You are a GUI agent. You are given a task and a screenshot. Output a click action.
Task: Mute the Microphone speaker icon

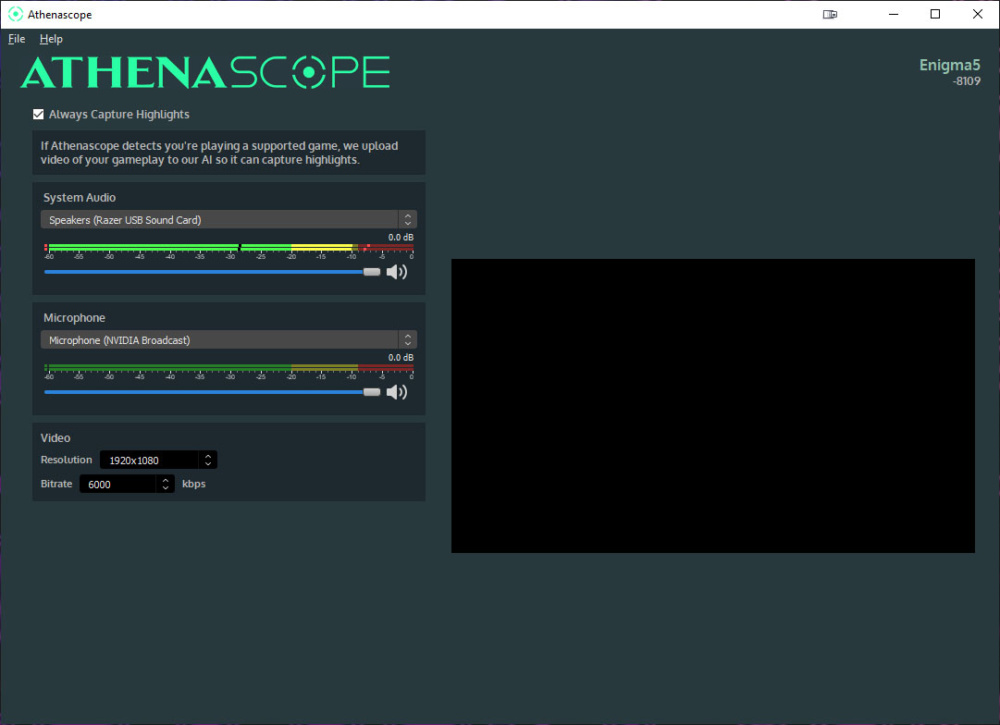397,392
